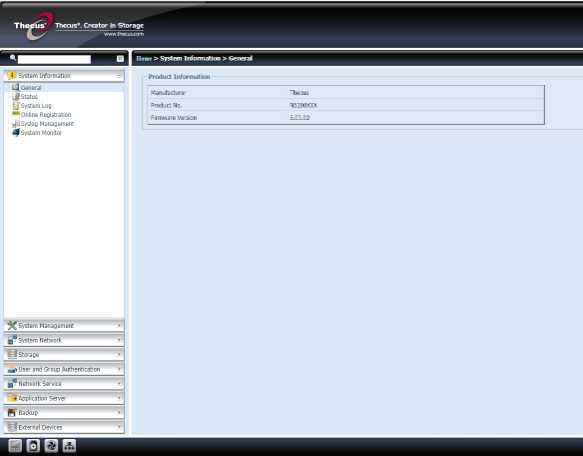Open Syslog Management
Image resolution: width=583 pixels, height=456 pixels.
tap(47, 124)
